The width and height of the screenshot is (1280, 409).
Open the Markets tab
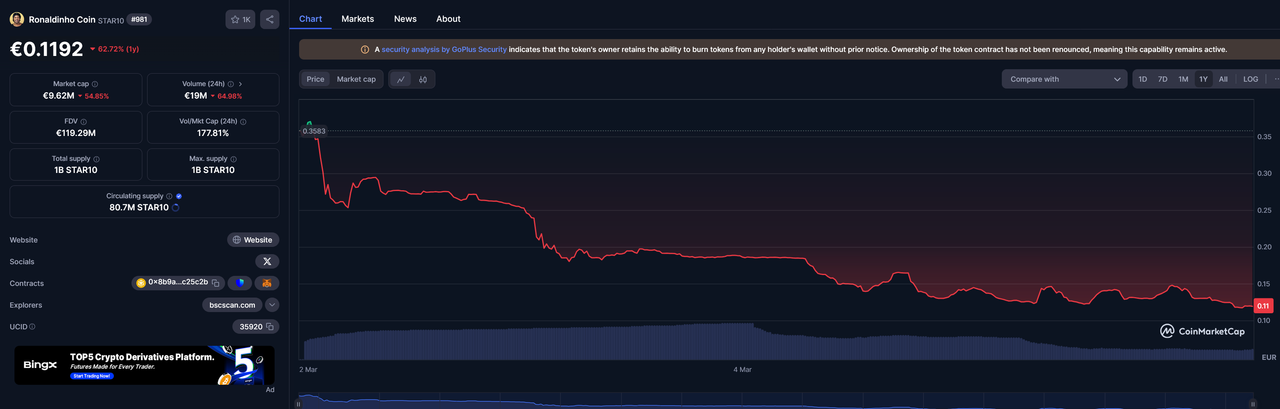coord(357,19)
